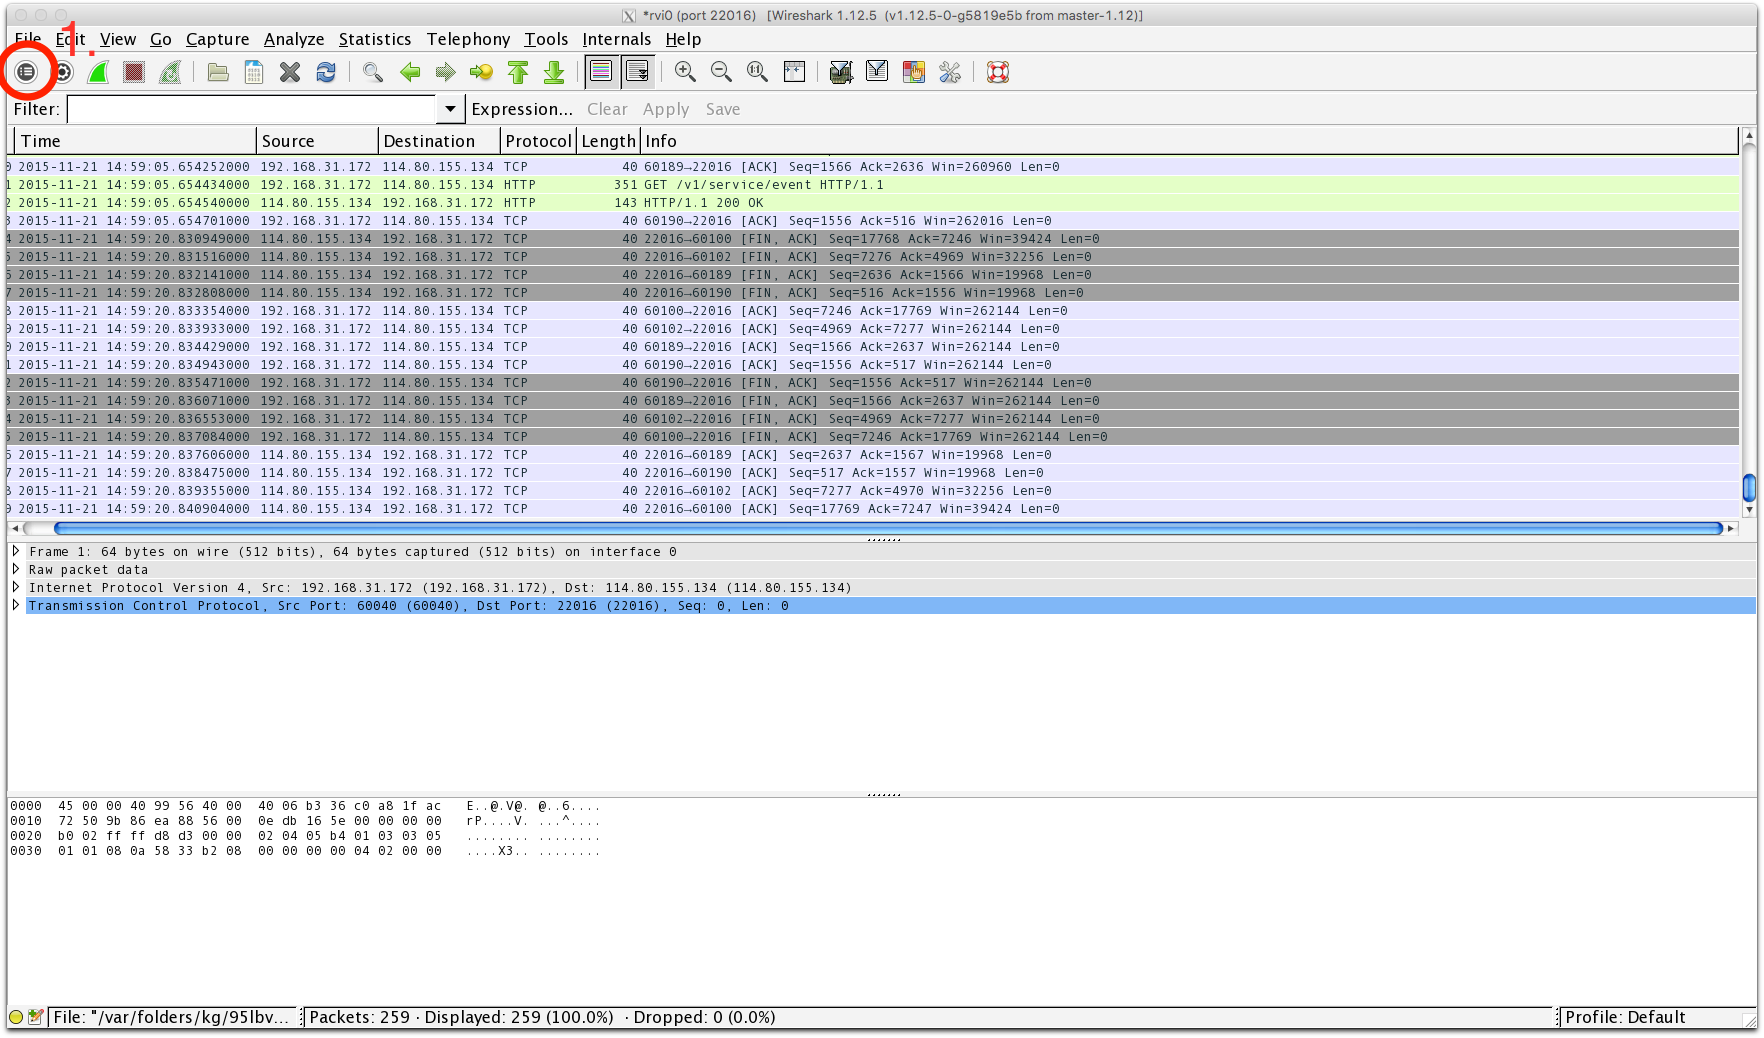1764x1038 pixels.
Task: Sort packets by the Time column
Action: tap(136, 141)
